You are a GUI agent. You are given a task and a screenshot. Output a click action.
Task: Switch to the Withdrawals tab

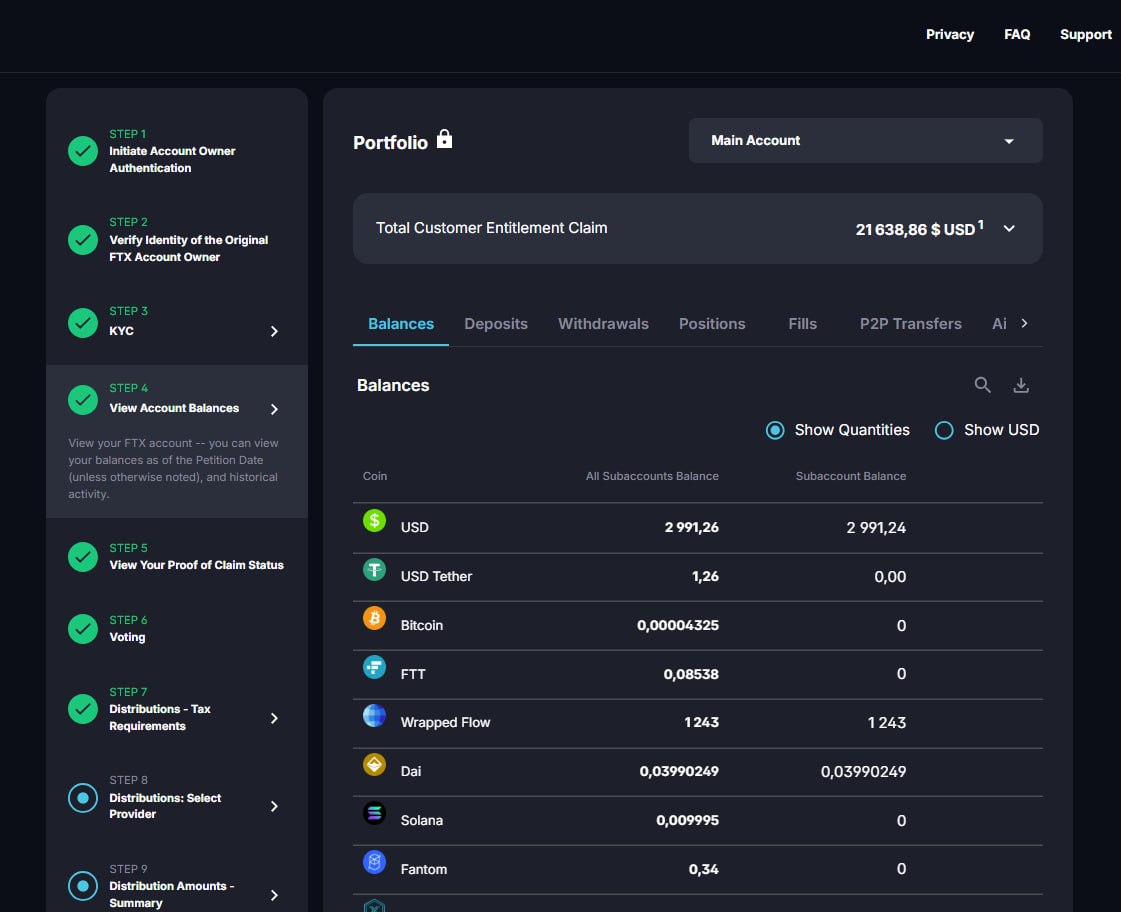tap(603, 324)
